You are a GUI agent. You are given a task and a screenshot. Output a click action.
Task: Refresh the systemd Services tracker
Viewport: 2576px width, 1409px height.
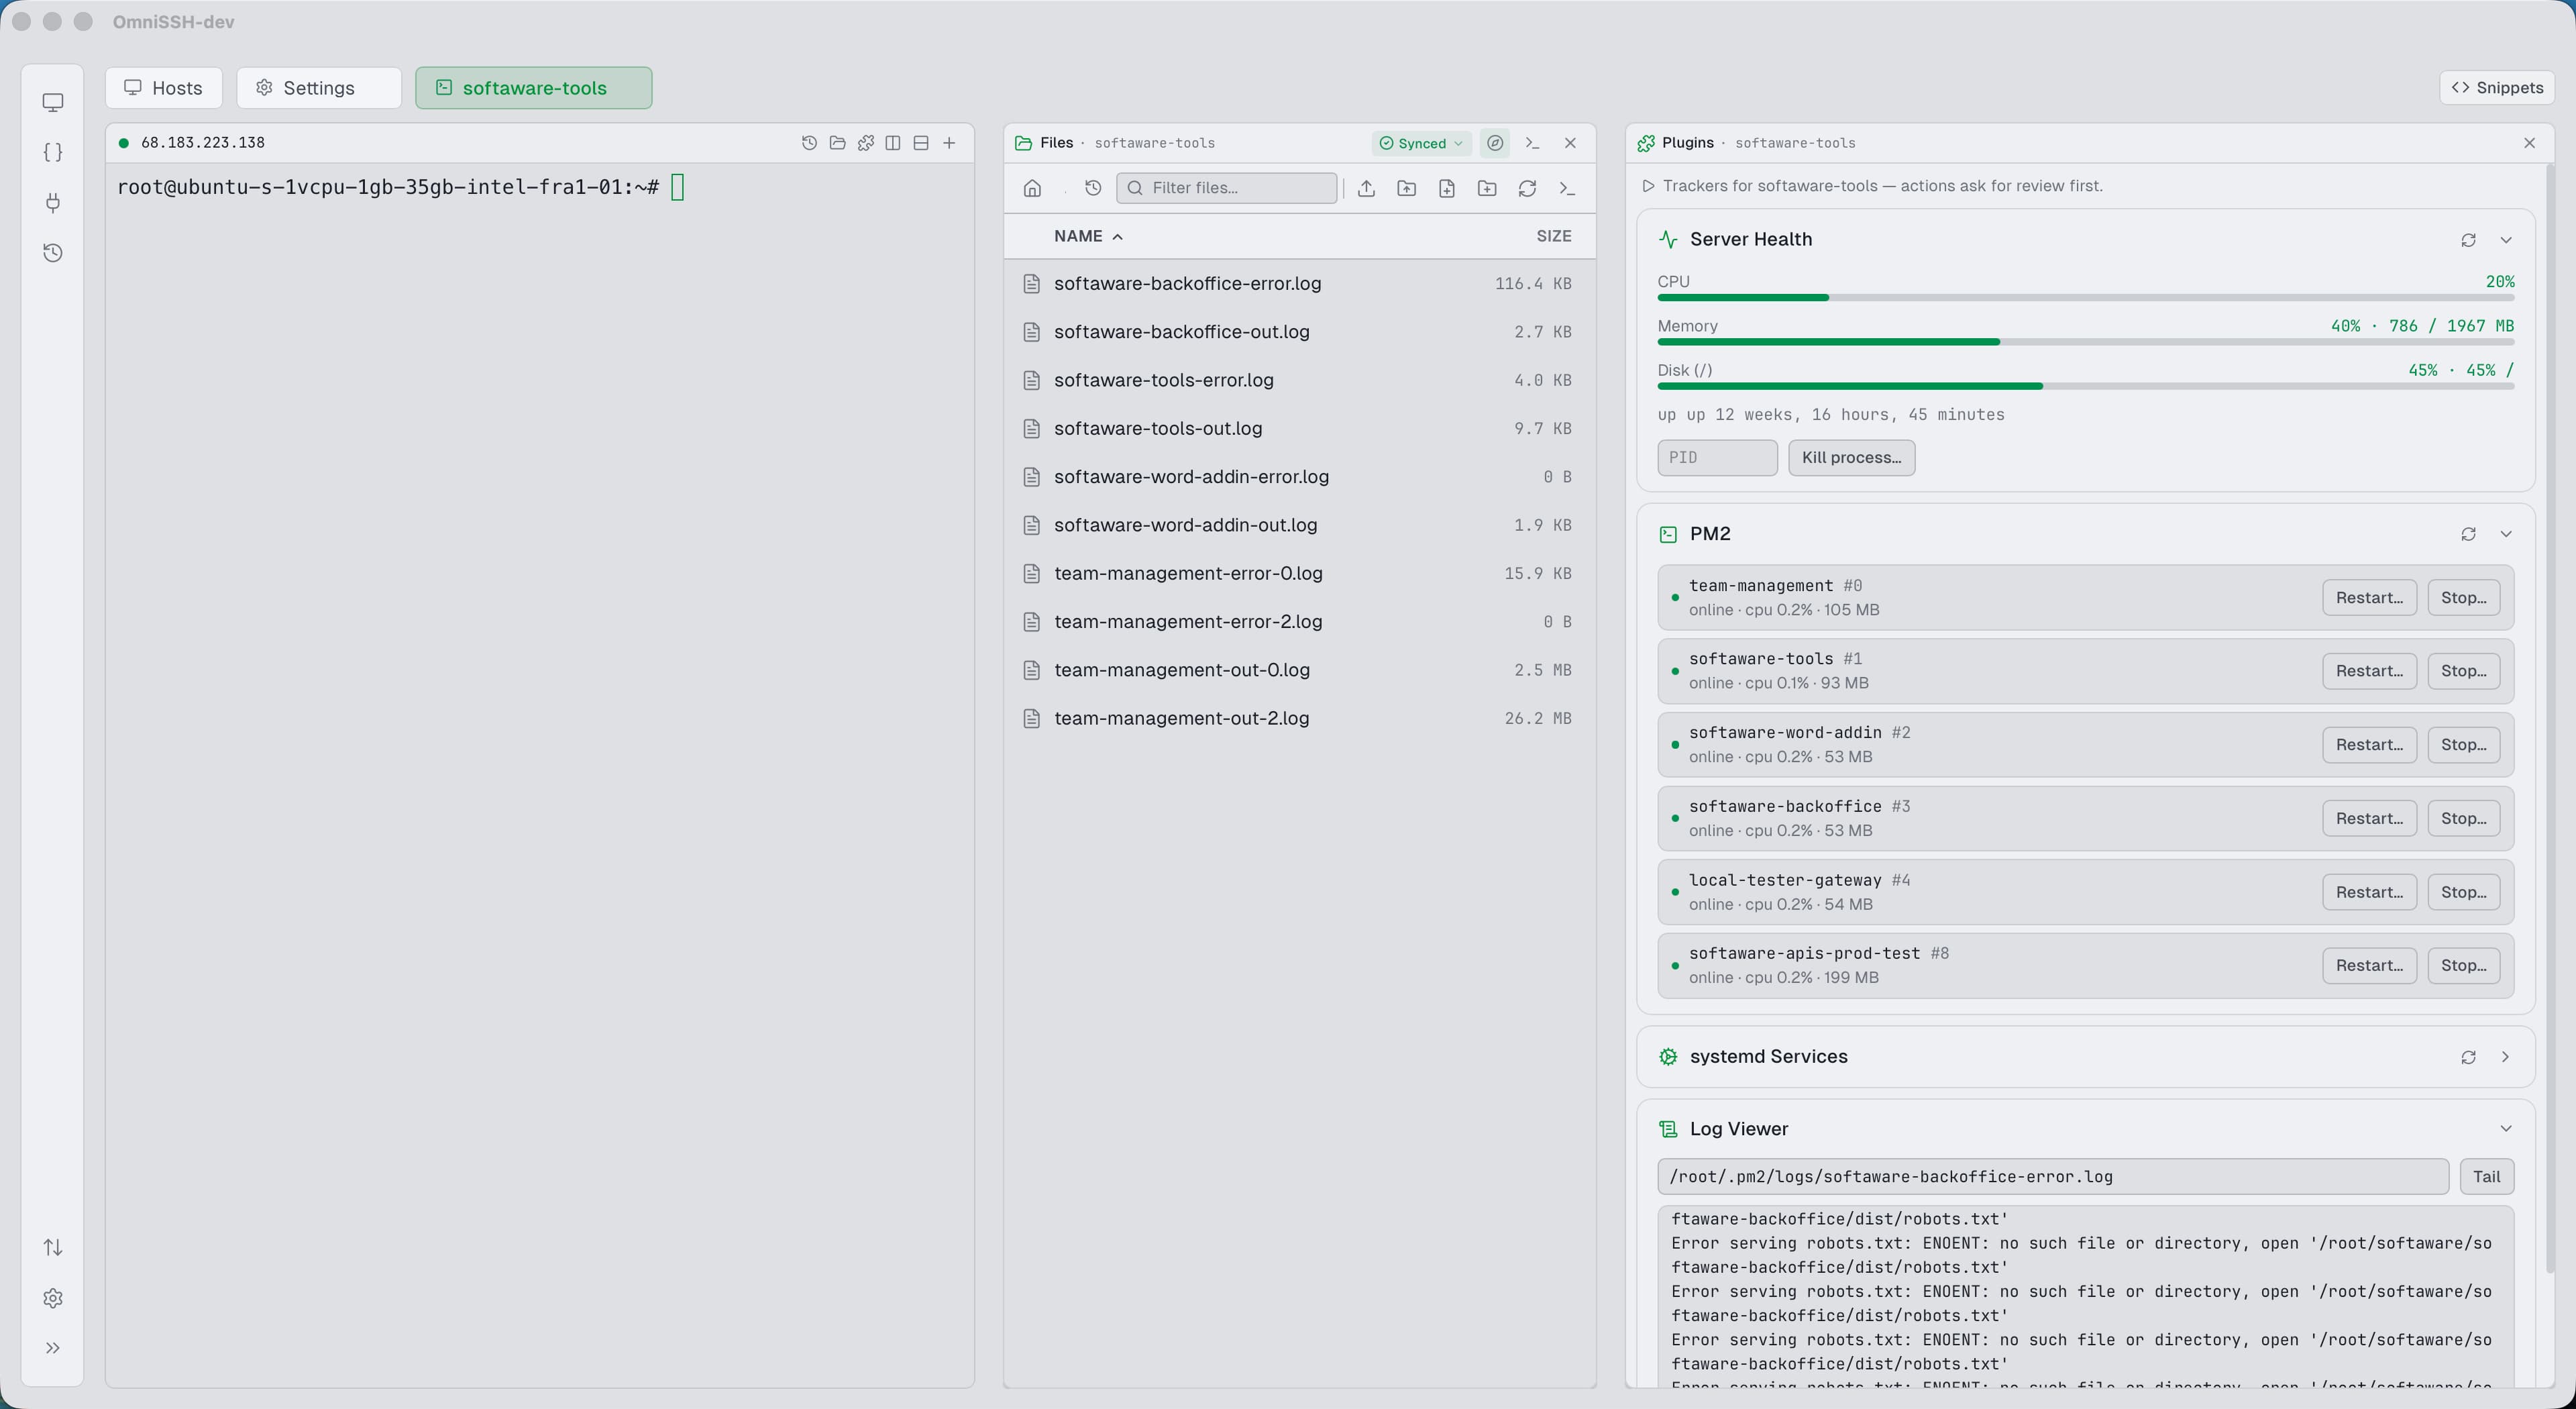(2468, 1057)
